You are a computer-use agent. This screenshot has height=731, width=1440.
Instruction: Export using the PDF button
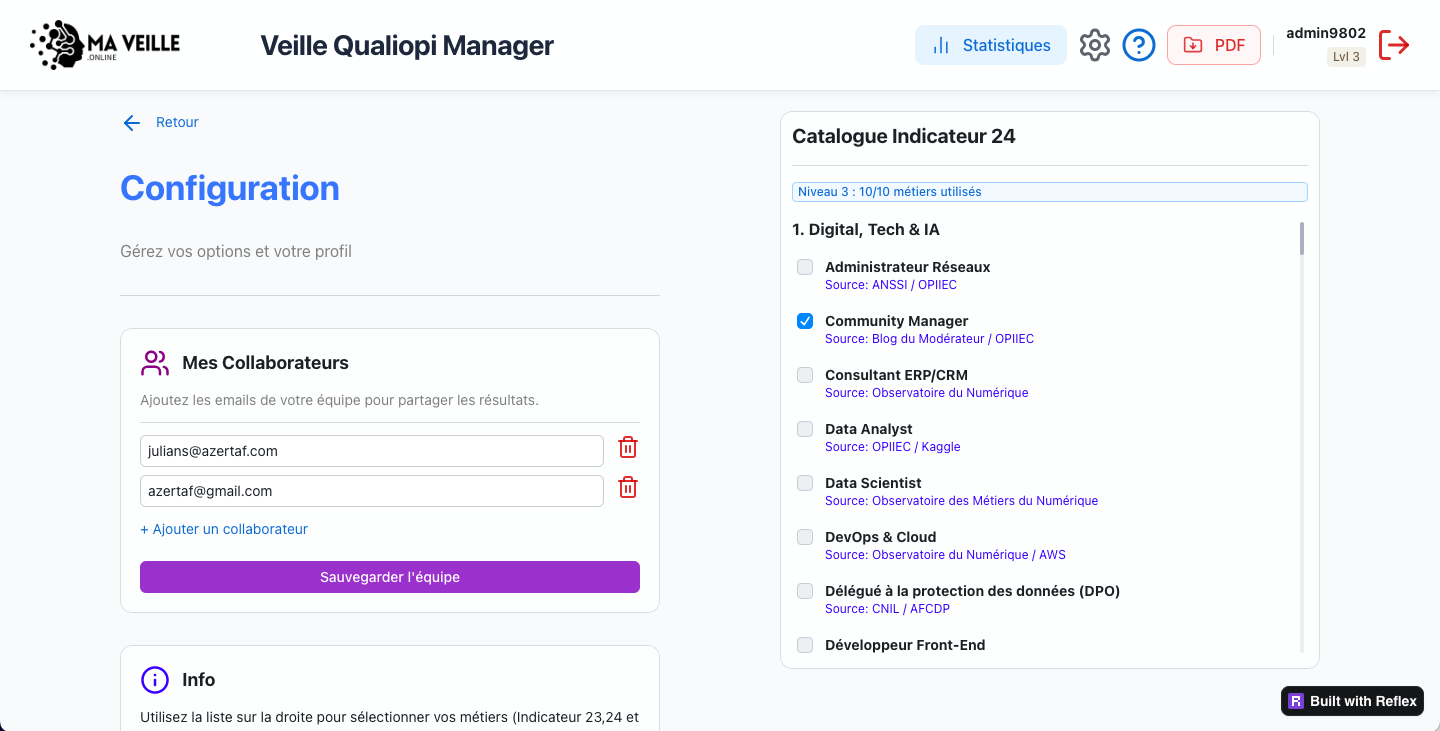tap(1213, 45)
